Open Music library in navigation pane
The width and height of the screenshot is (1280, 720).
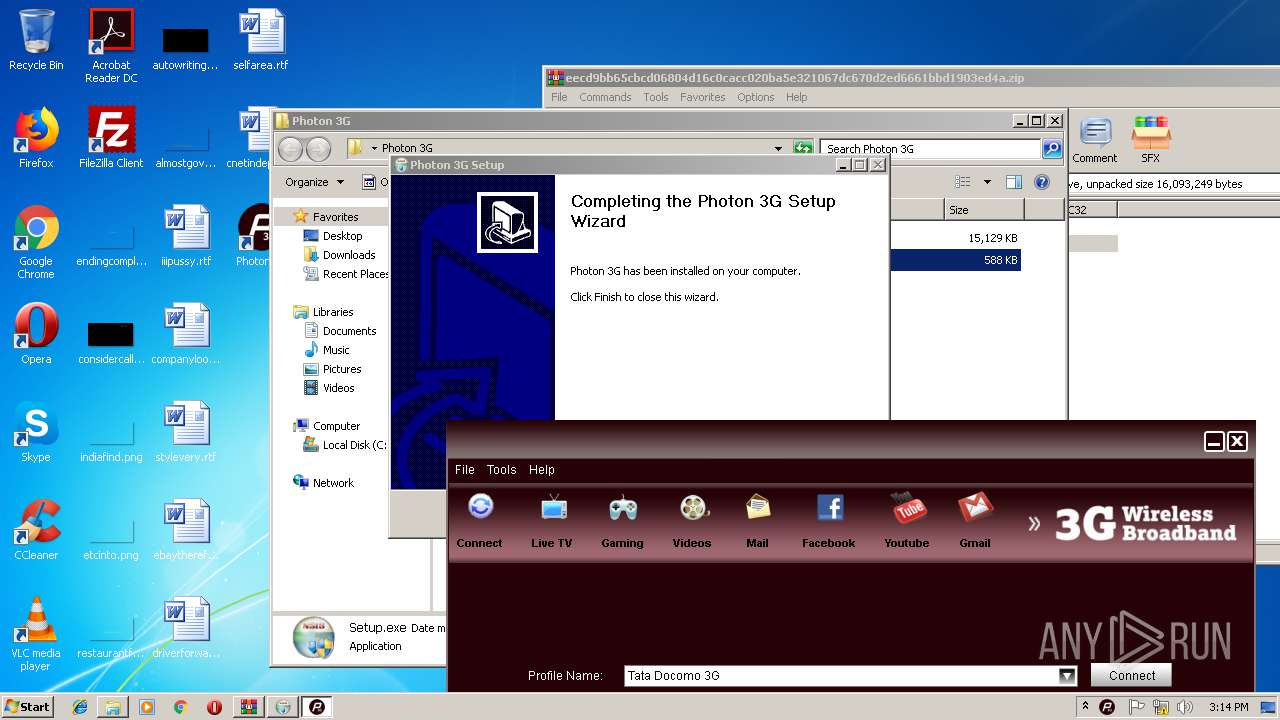click(336, 350)
